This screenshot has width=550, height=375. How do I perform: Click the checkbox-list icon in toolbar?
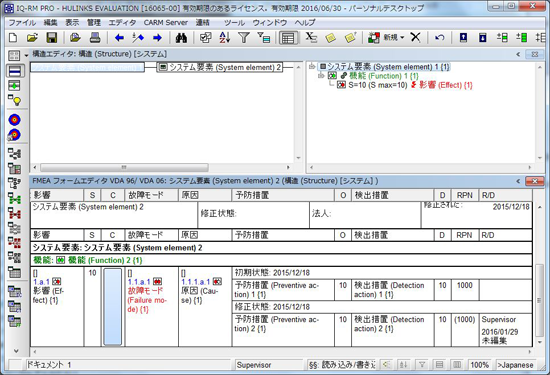pos(206,38)
